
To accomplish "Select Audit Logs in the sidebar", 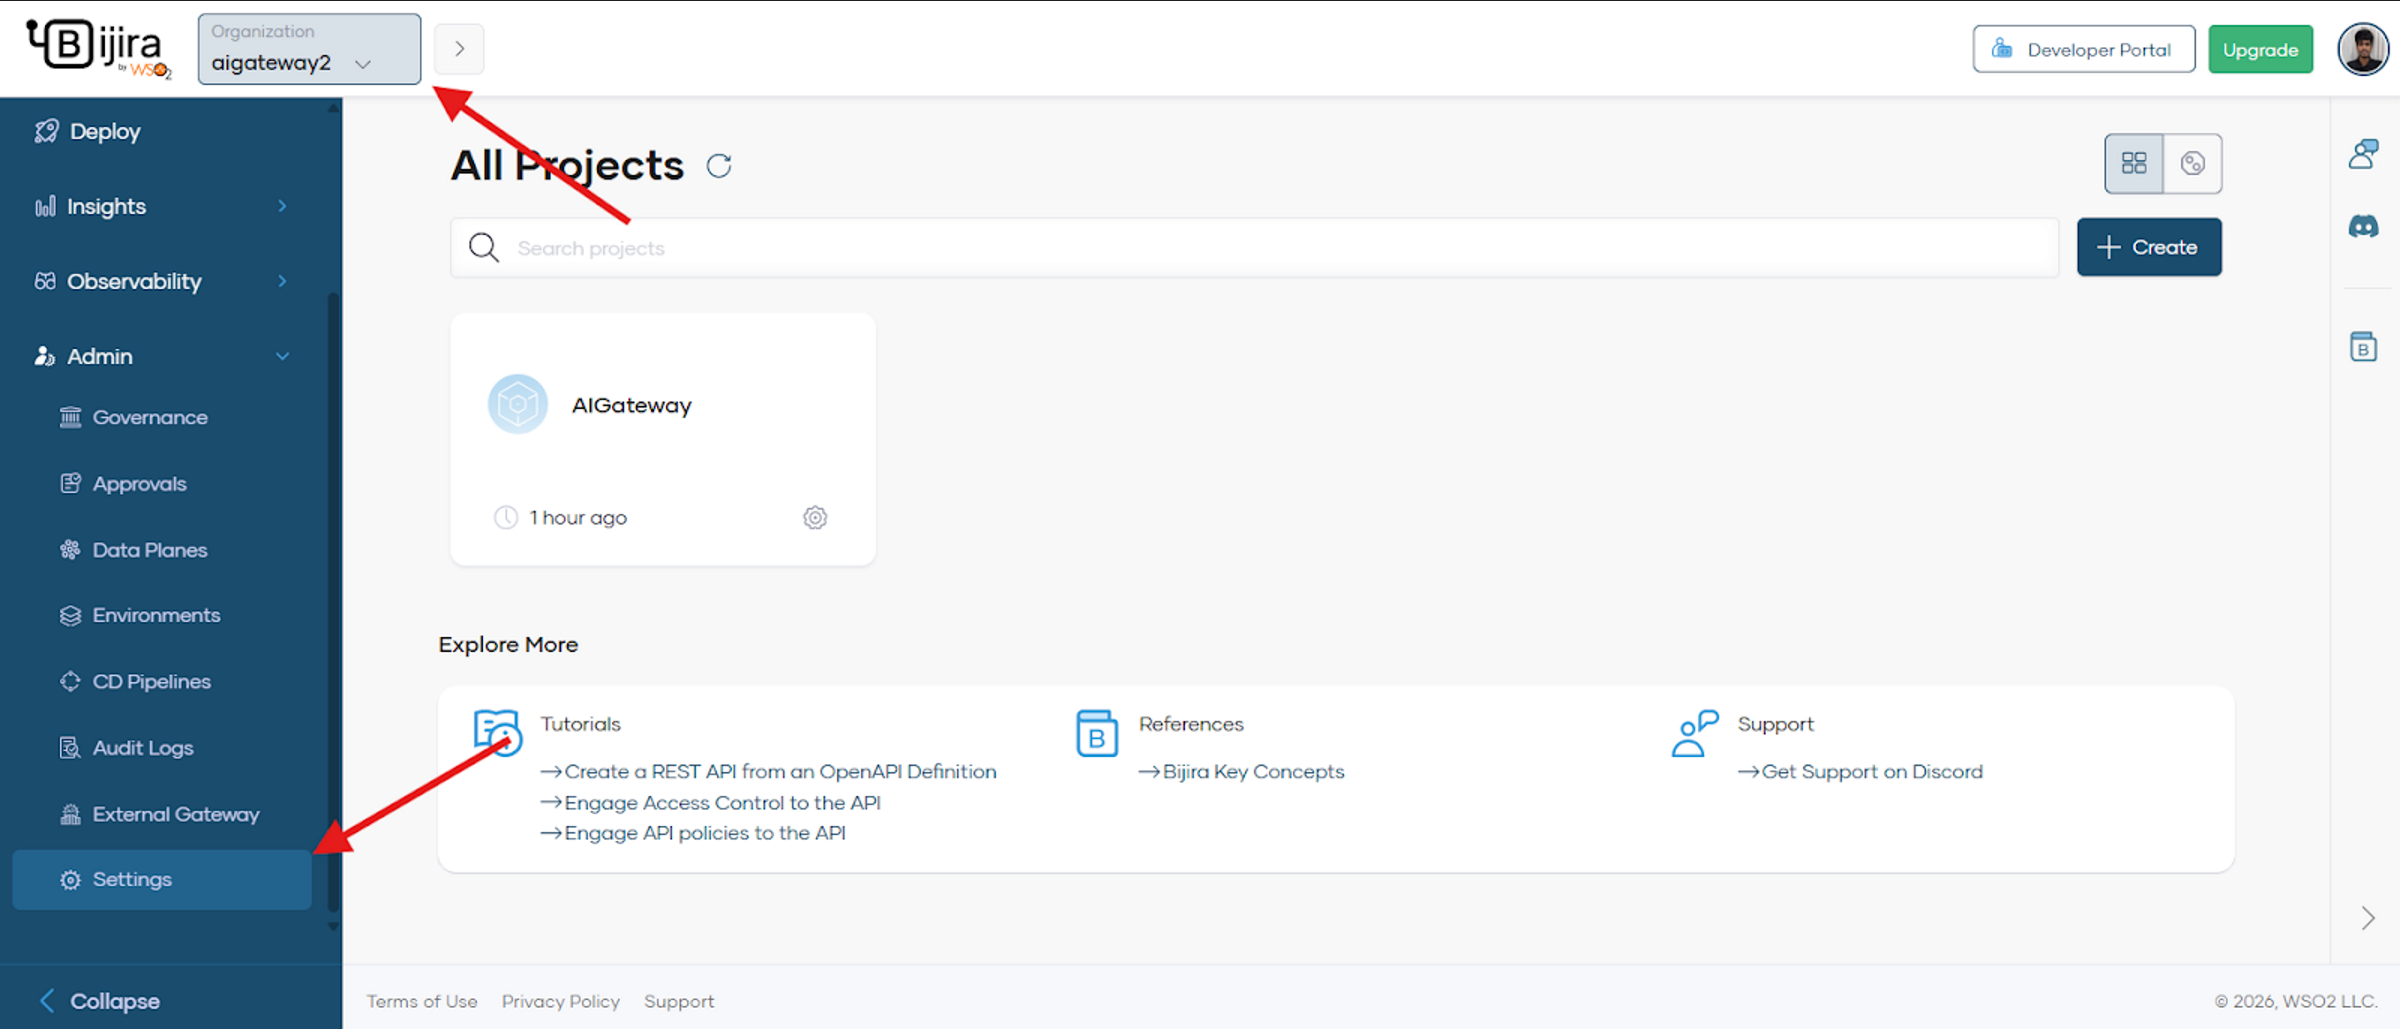I will [x=142, y=748].
